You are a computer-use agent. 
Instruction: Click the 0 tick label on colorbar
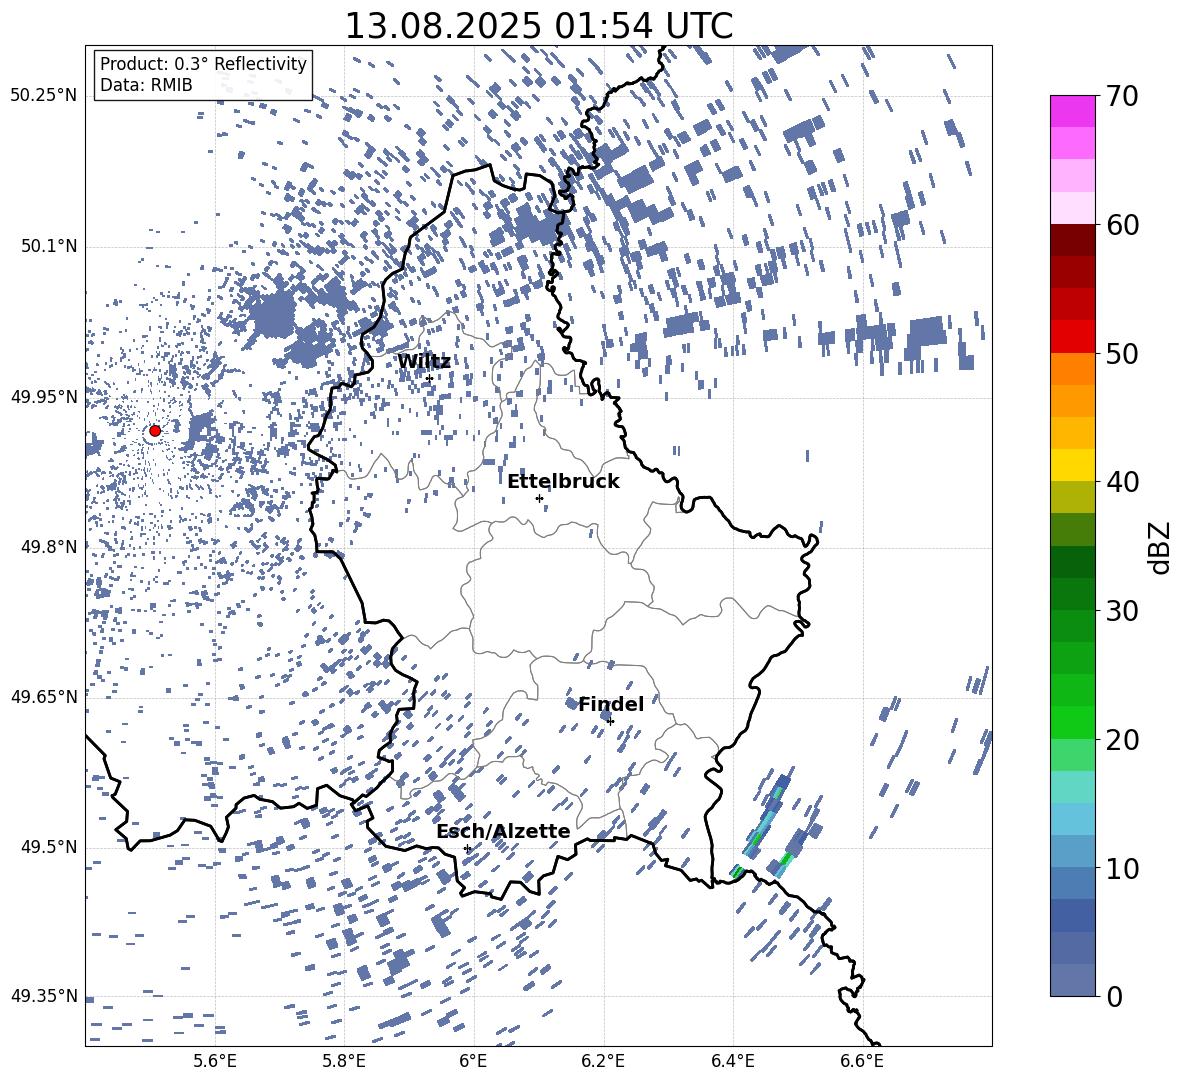[1114, 996]
